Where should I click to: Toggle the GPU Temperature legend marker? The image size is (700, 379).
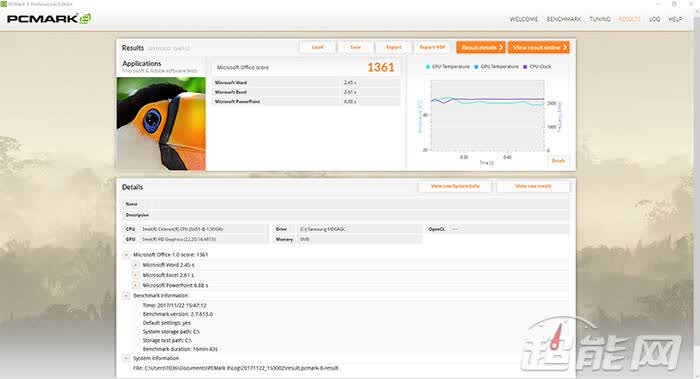coord(476,67)
